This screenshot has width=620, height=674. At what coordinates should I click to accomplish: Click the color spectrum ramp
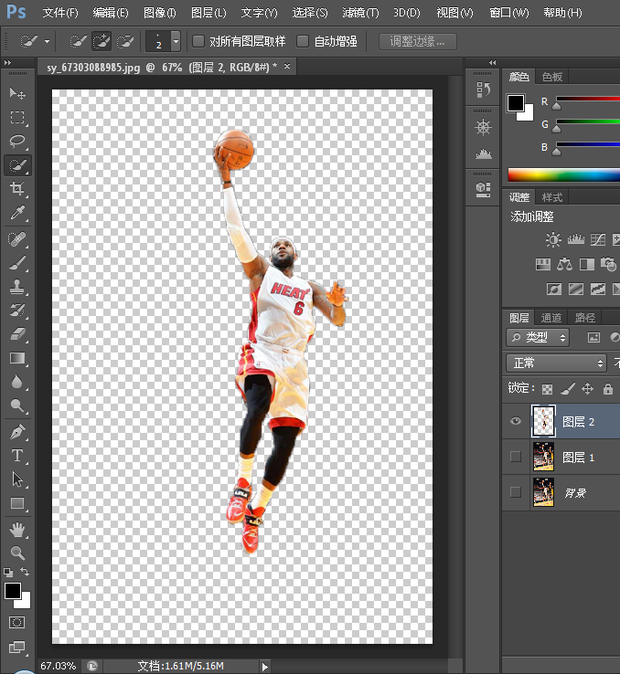coord(564,175)
